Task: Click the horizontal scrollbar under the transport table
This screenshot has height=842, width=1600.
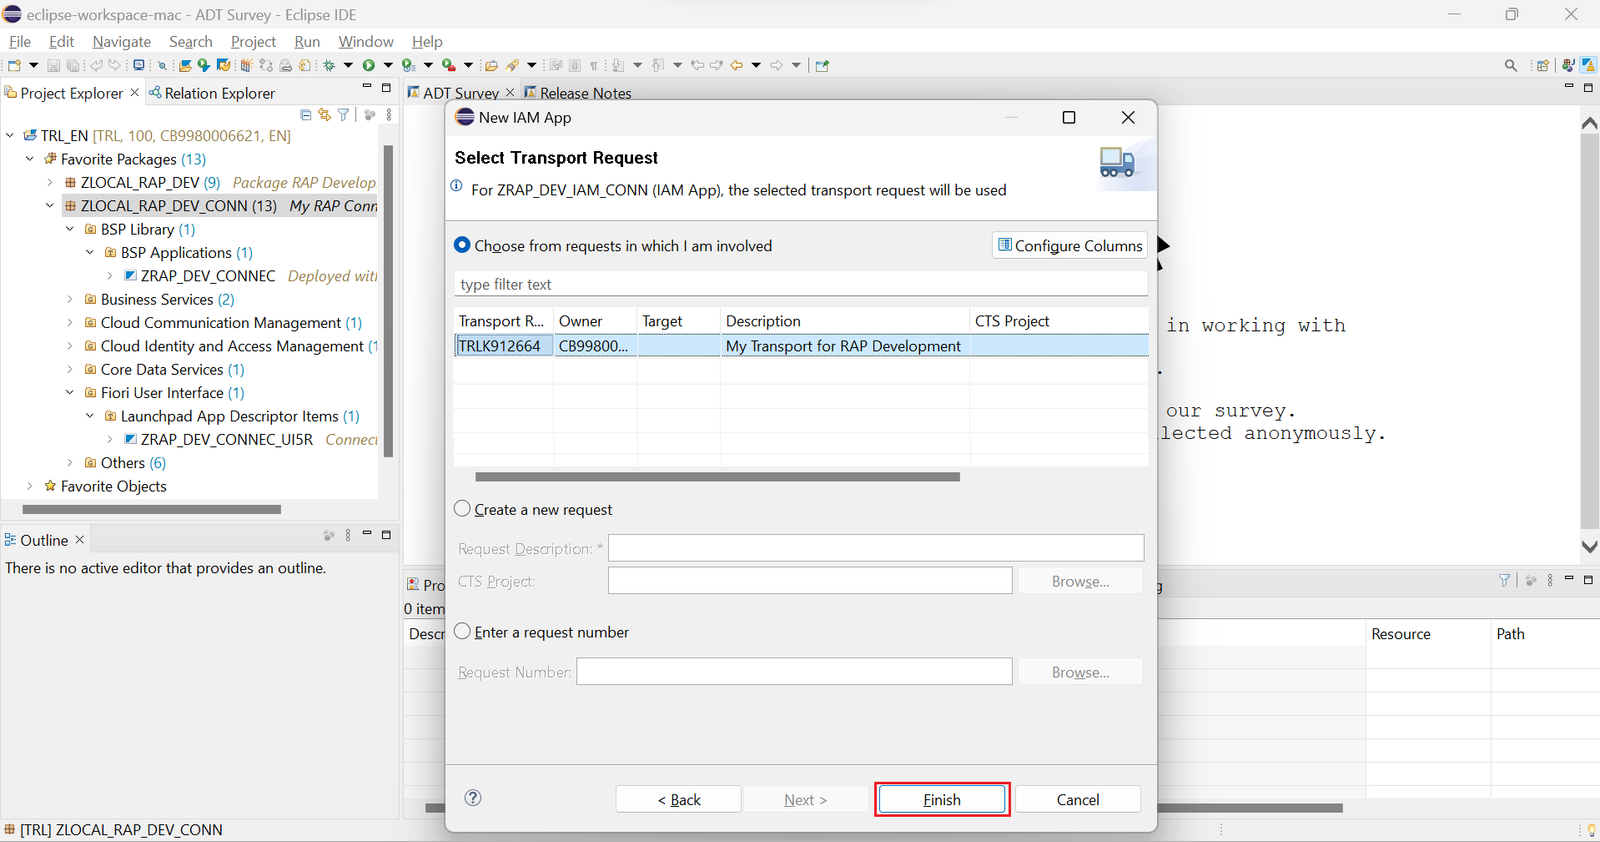Action: [717, 477]
